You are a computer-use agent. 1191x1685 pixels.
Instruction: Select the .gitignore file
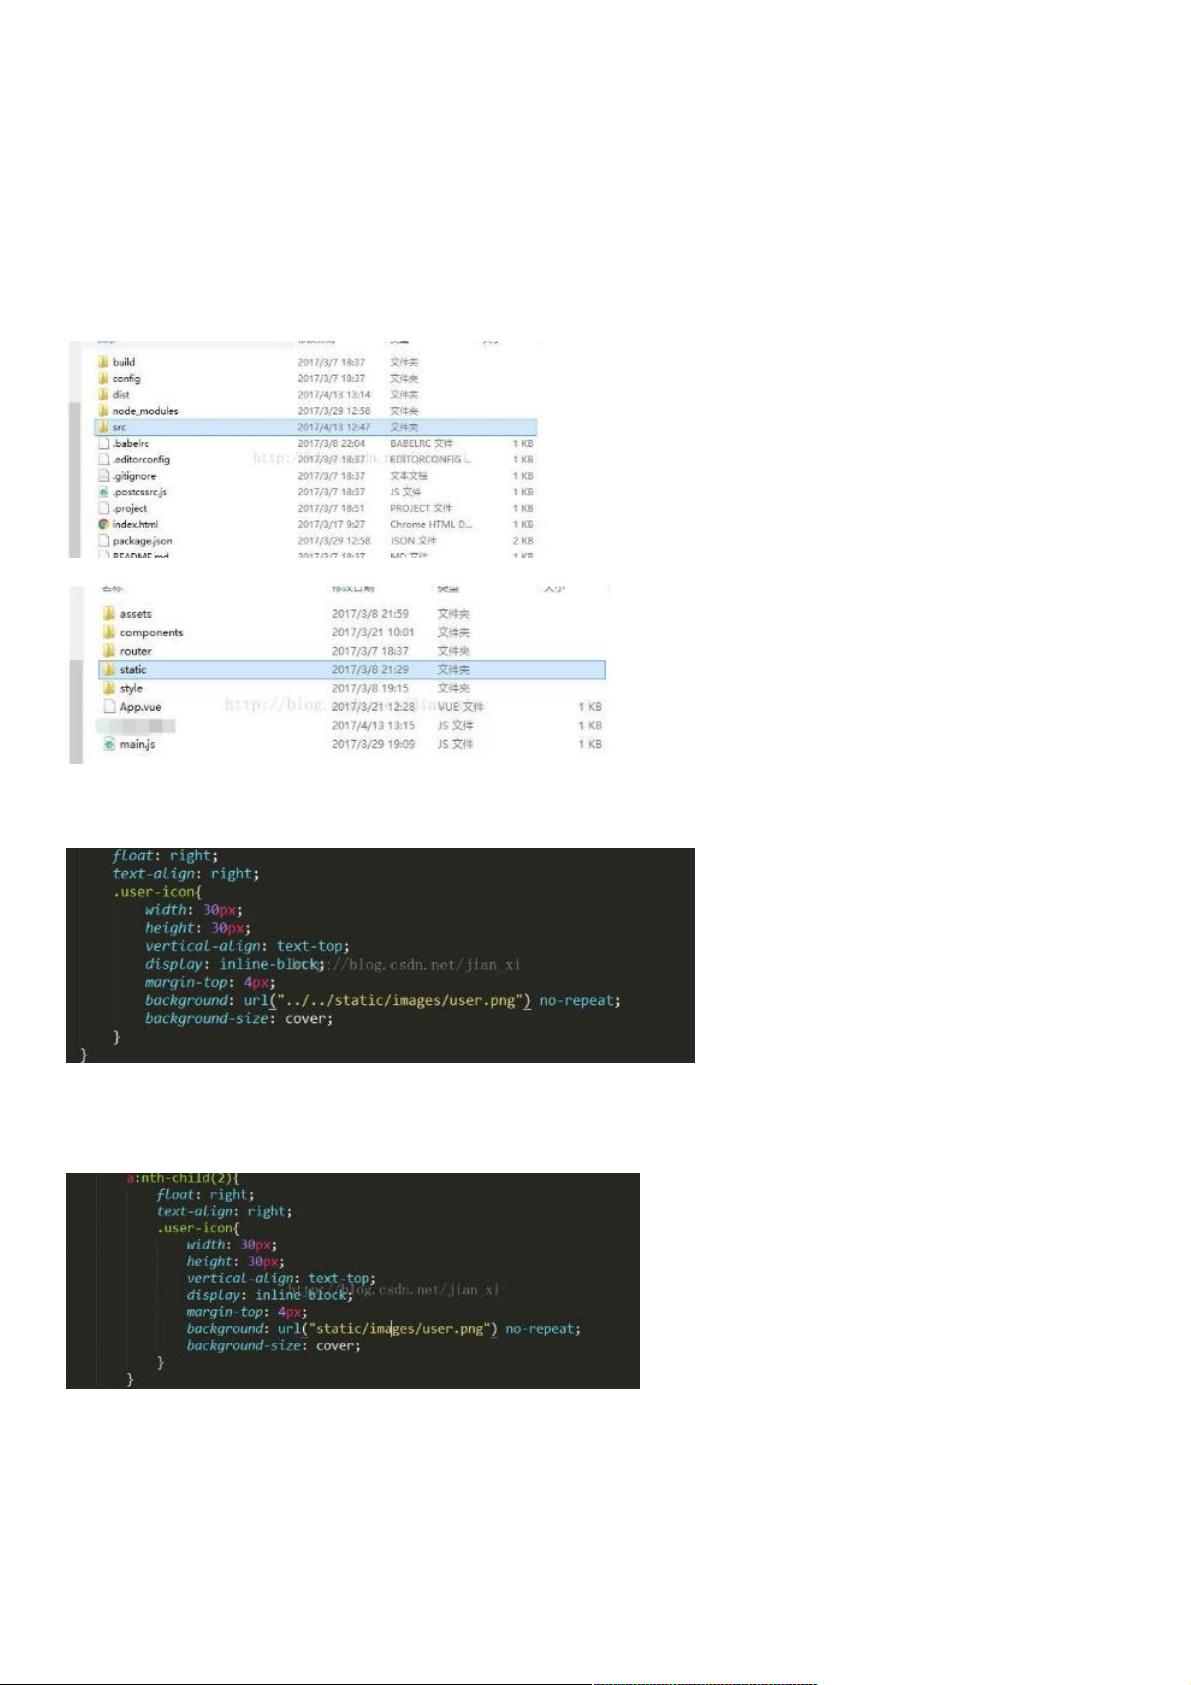(134, 476)
